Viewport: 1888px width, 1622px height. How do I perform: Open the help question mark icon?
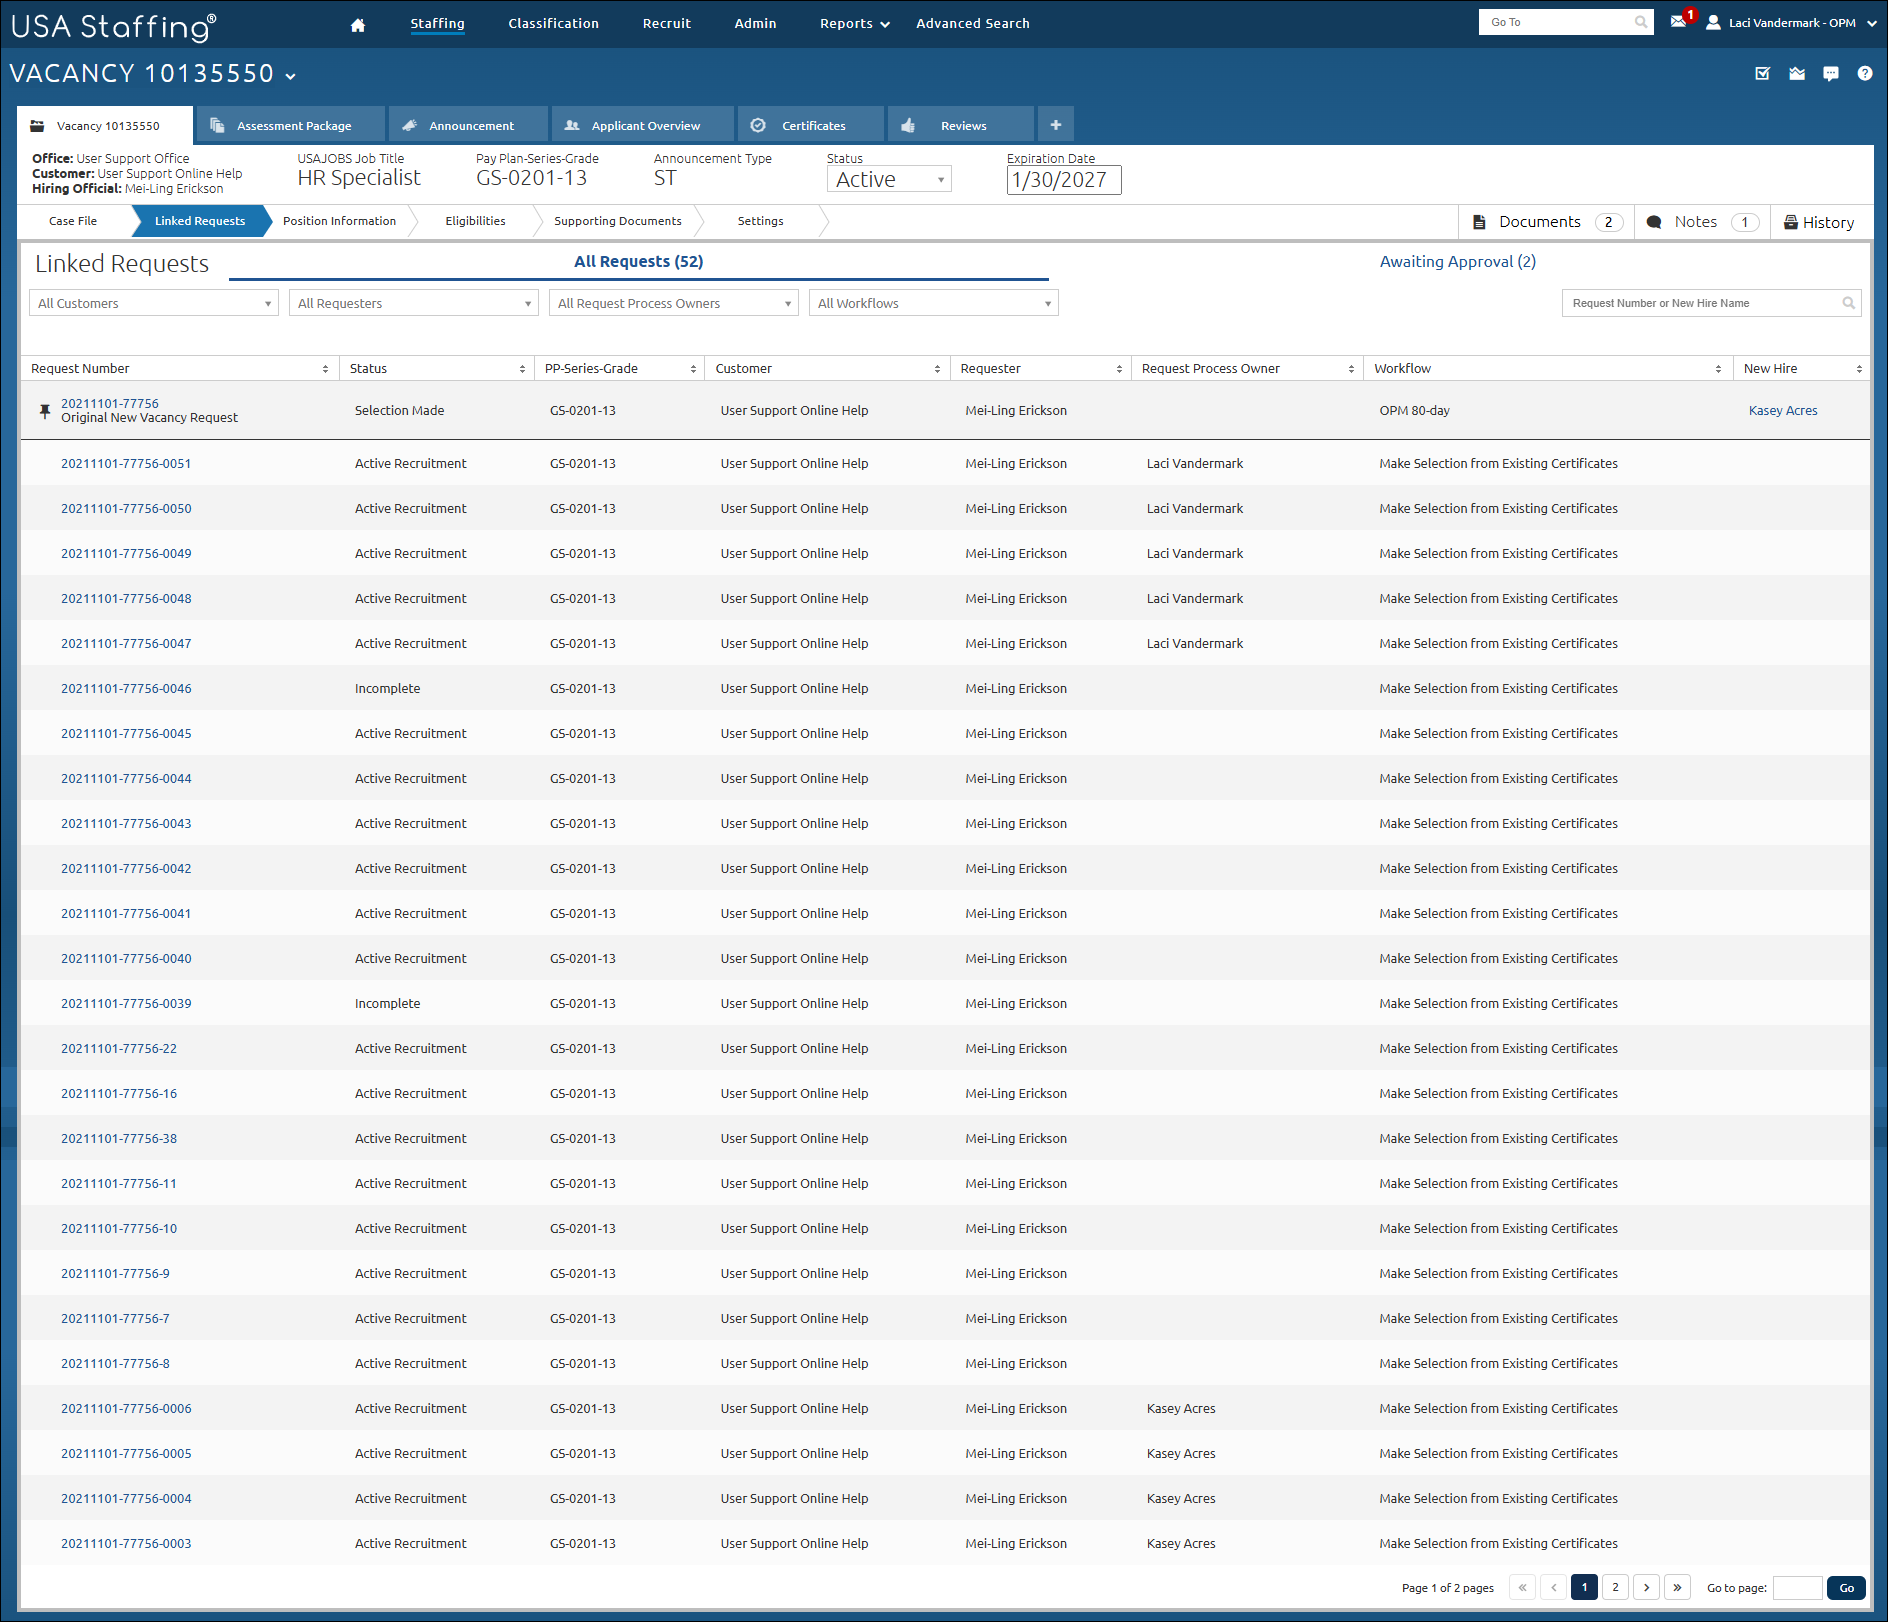[x=1865, y=73]
